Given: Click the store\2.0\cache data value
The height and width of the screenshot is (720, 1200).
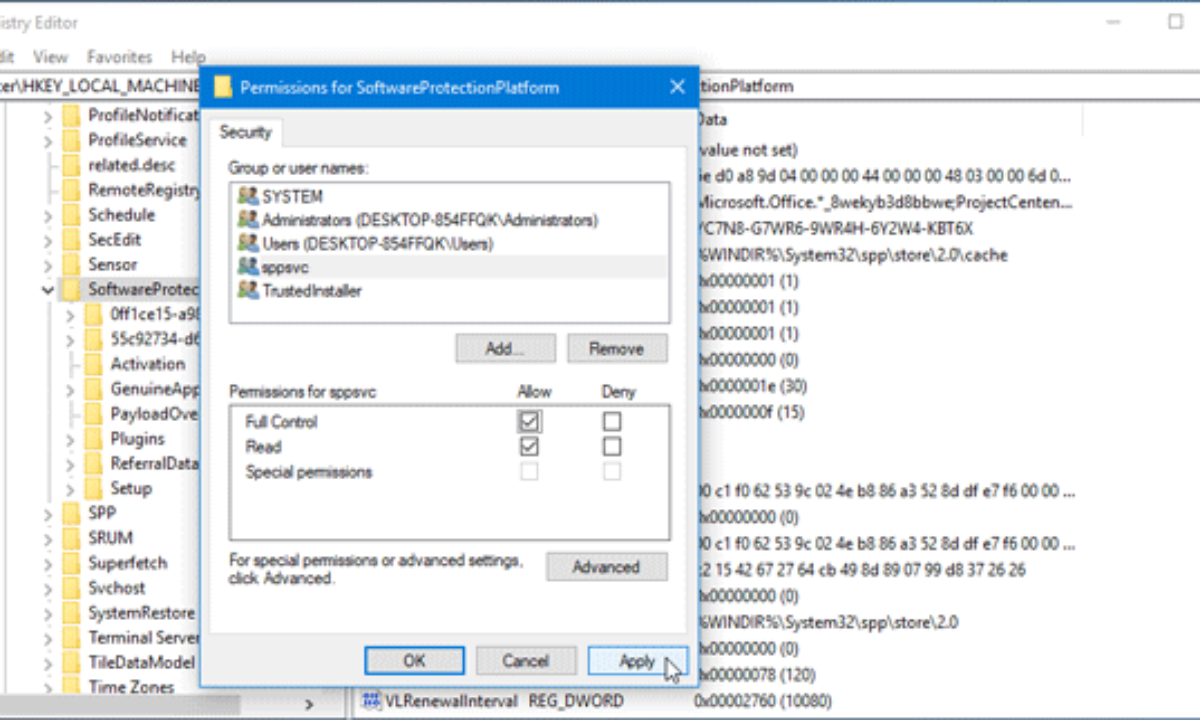Looking at the screenshot, I should (x=852, y=255).
